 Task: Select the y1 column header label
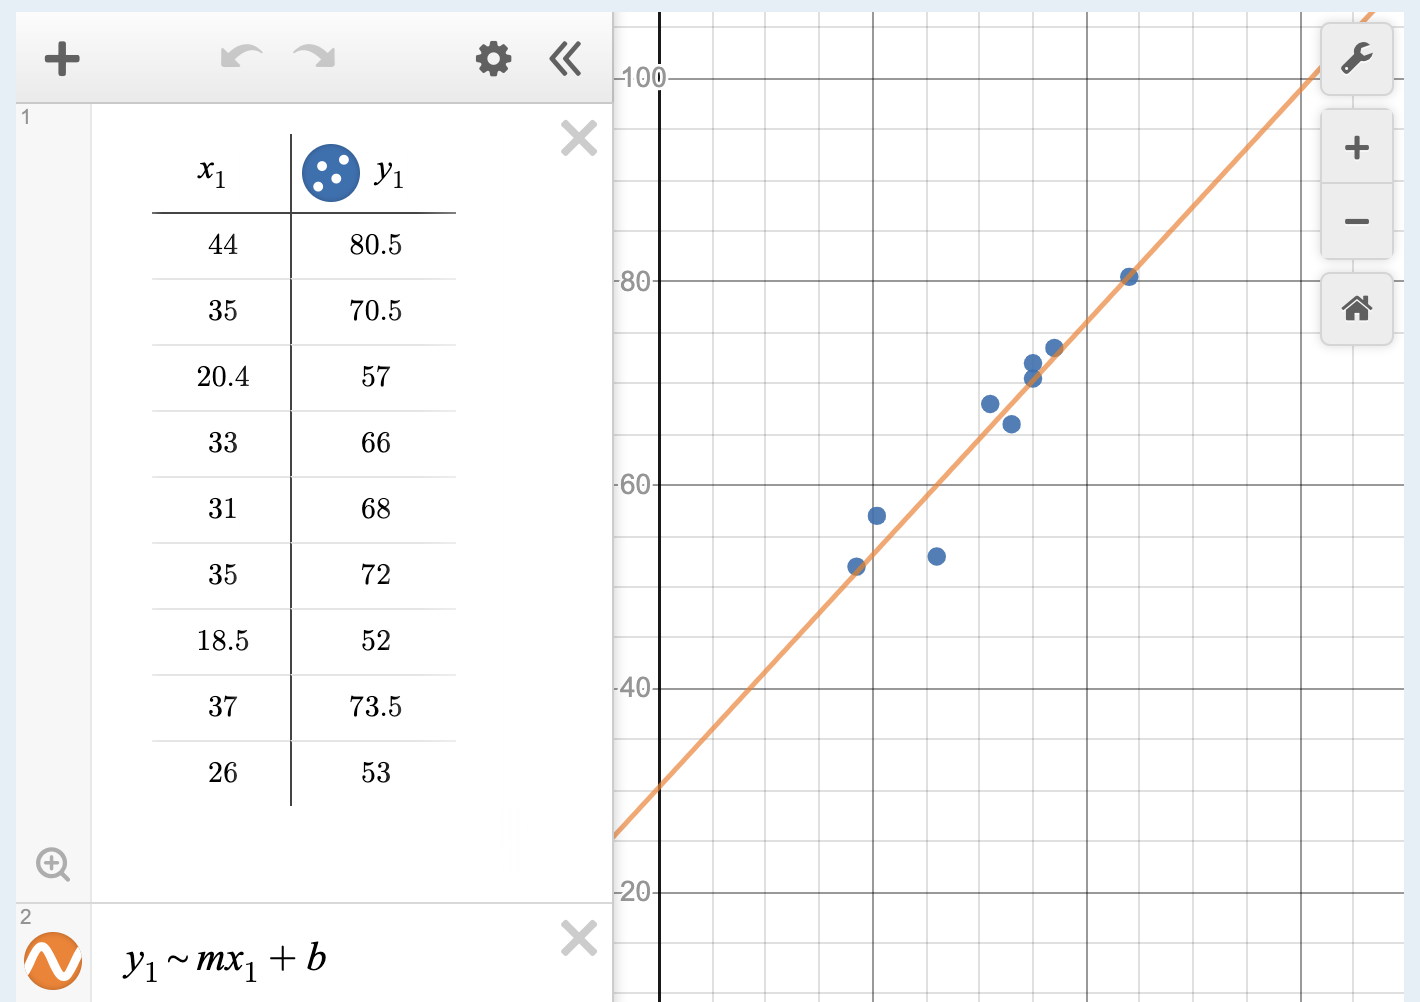click(x=390, y=173)
